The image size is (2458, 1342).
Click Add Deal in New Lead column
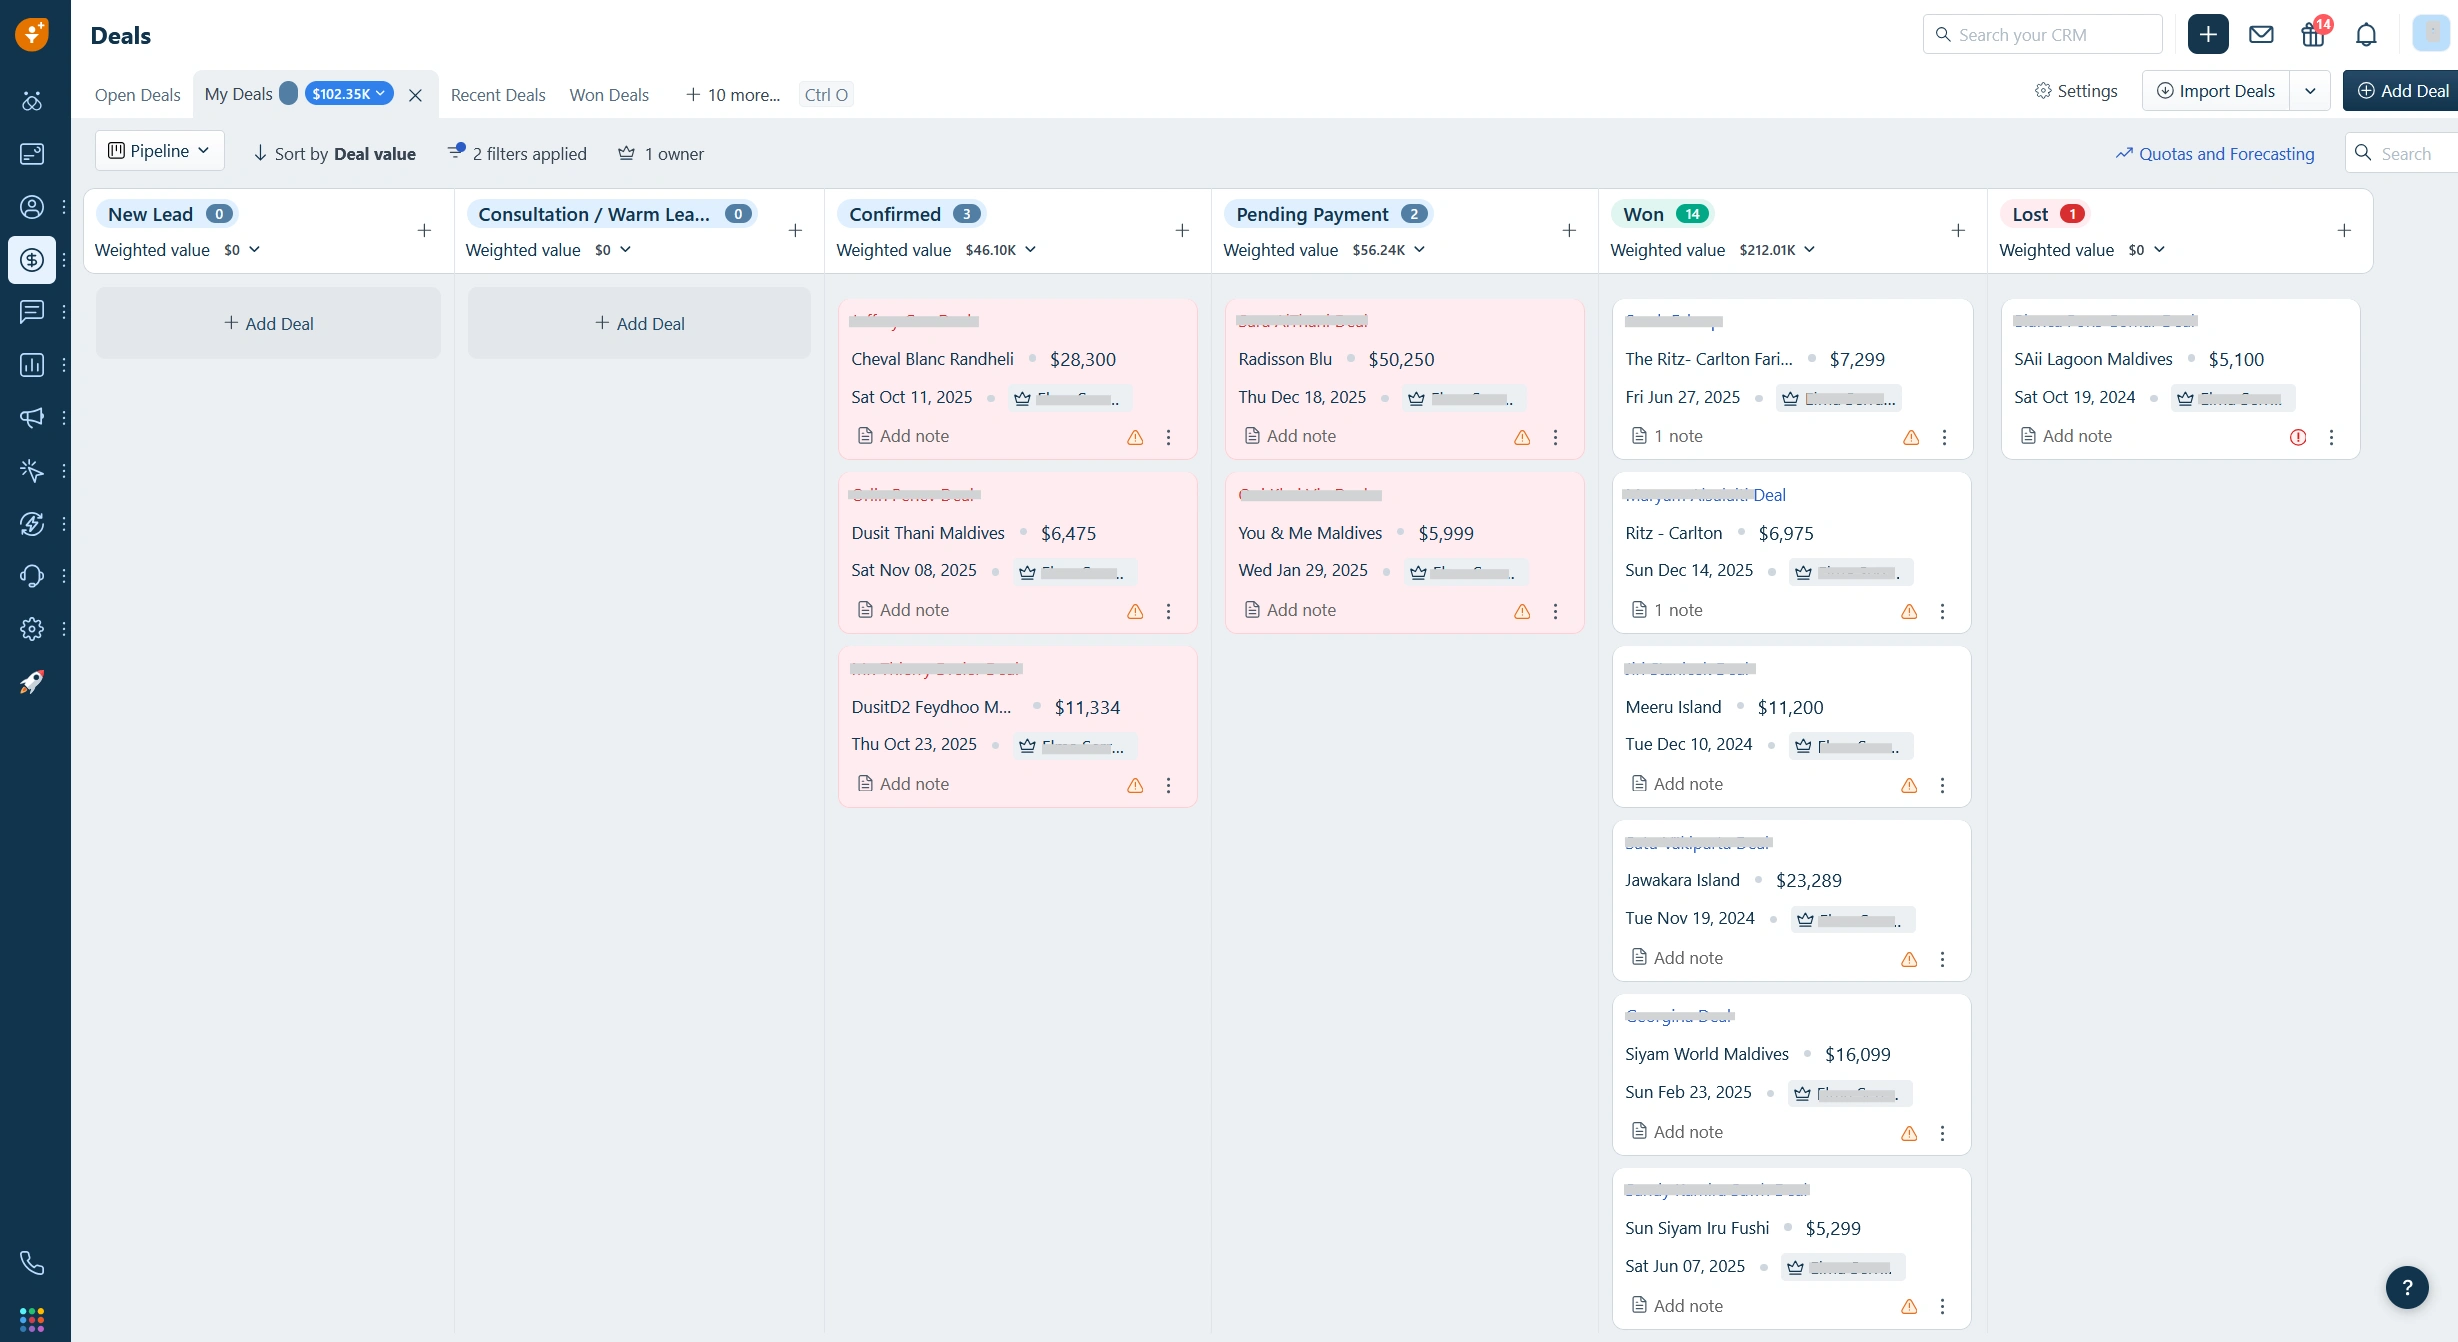(x=268, y=324)
